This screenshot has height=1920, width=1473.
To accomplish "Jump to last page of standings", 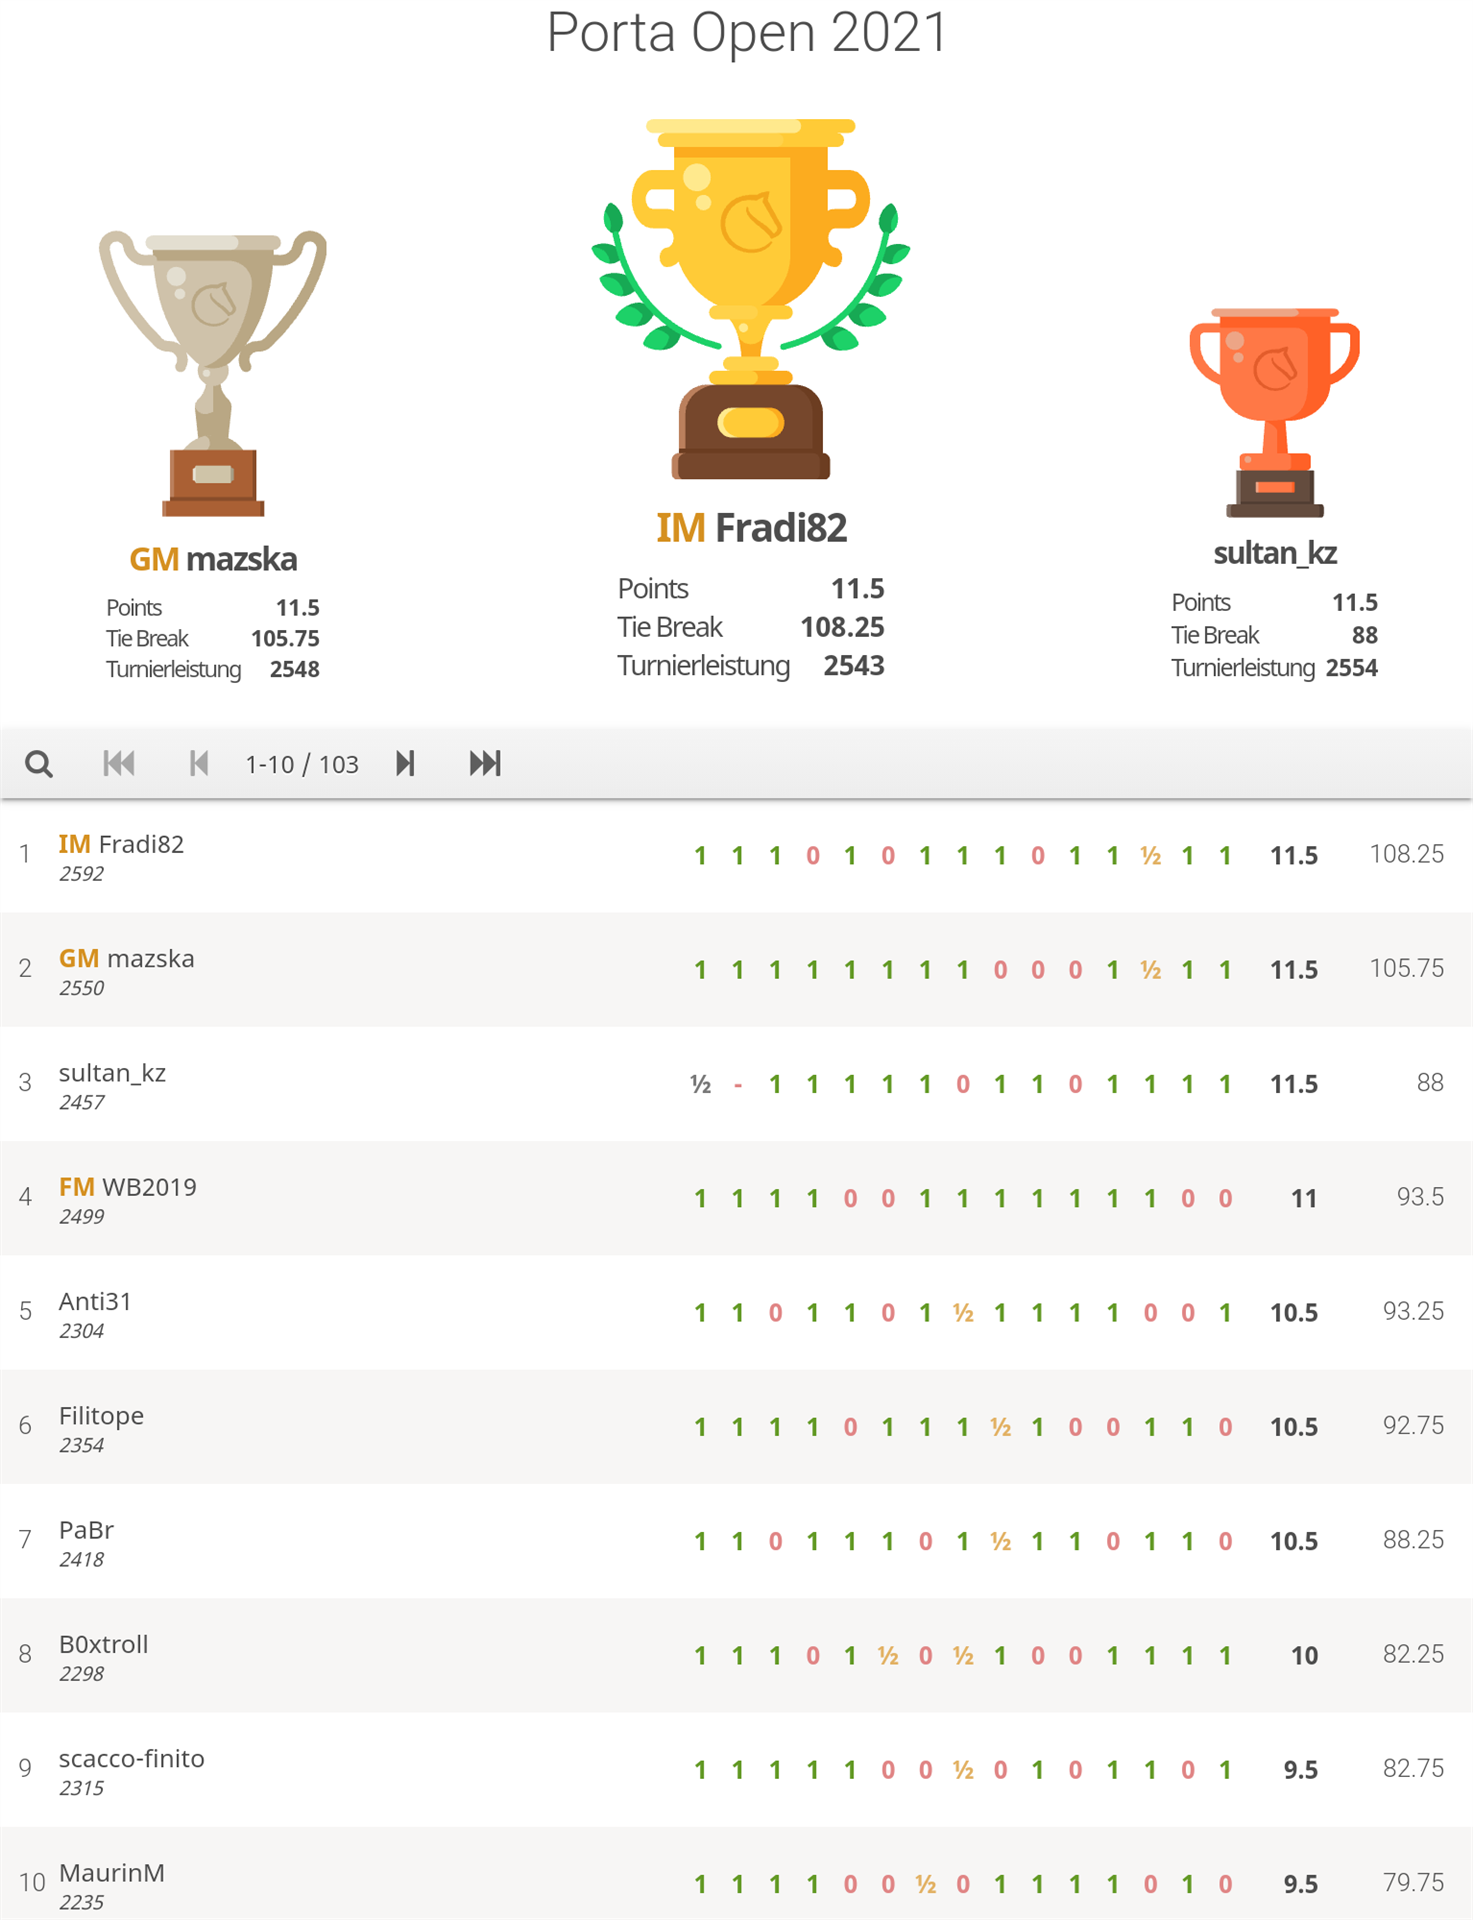I will (x=485, y=764).
